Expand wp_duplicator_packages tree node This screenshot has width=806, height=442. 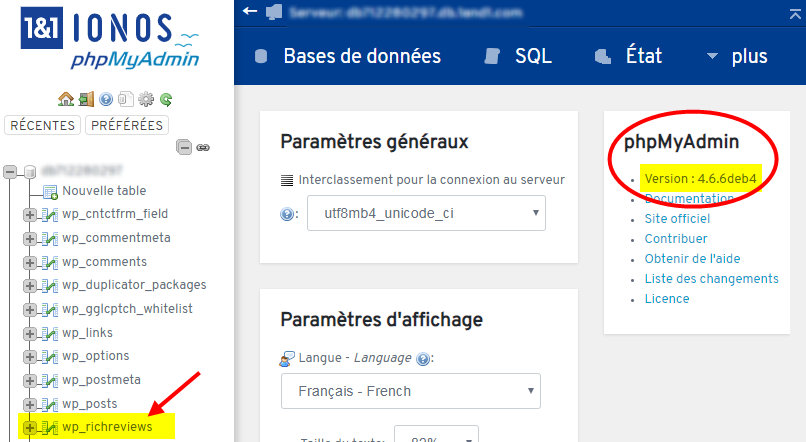(30, 286)
